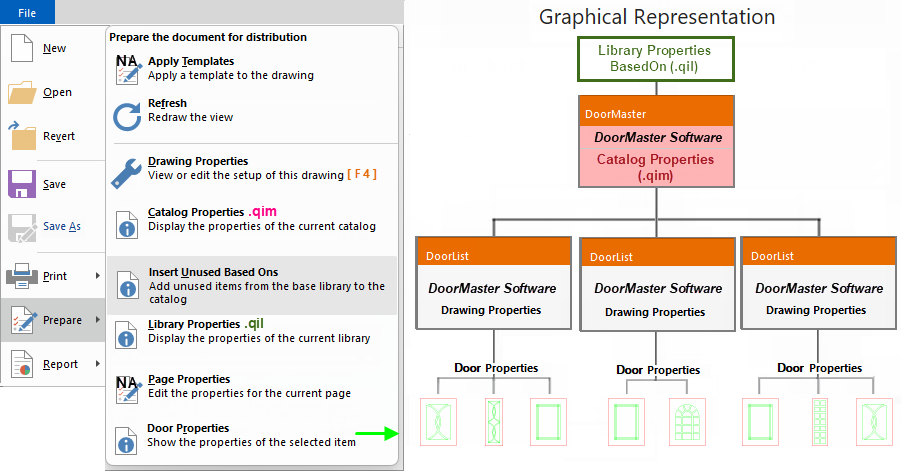Select narrow grid door under right DoorList
The width and height of the screenshot is (912, 471).
tap(820, 422)
